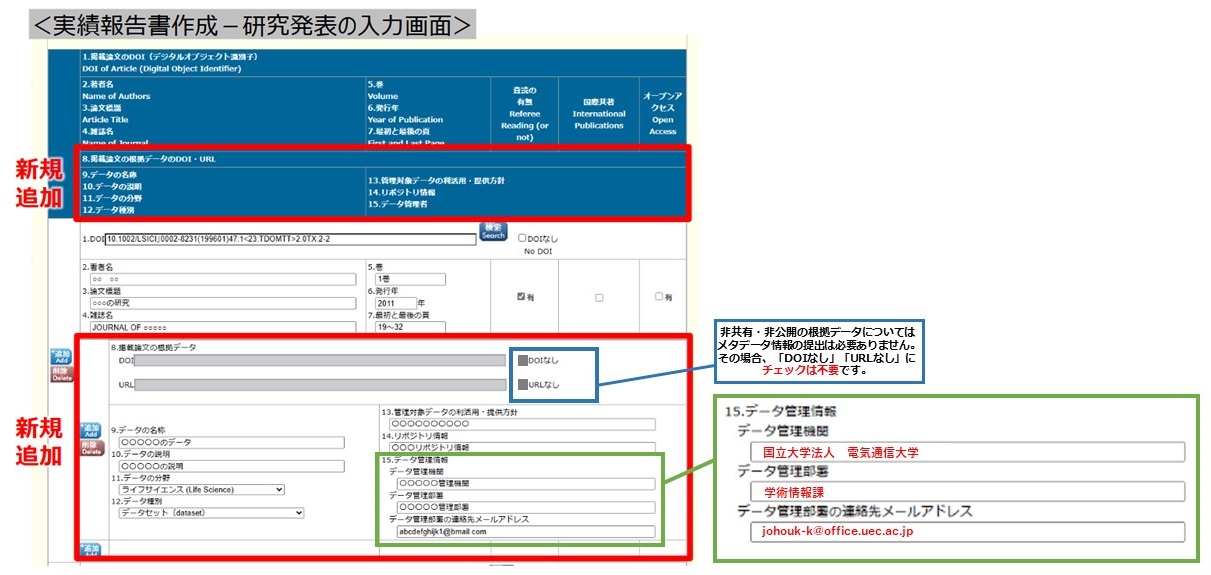
Task: Click the データ管理機関 input showing ○○○○○管理機関
Action: 525,483
